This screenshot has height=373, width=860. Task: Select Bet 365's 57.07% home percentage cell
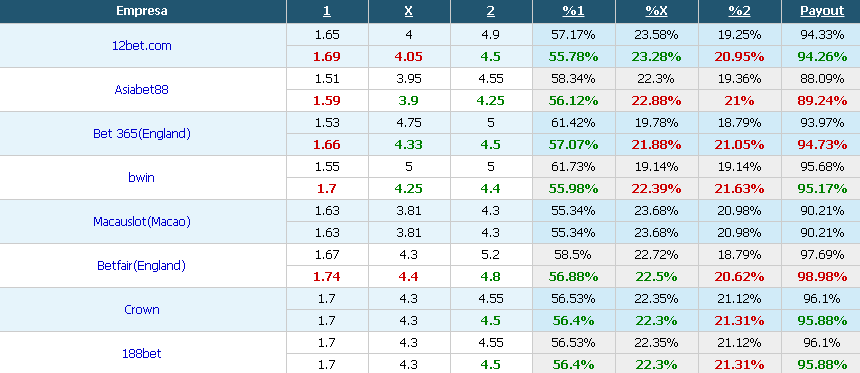(574, 145)
